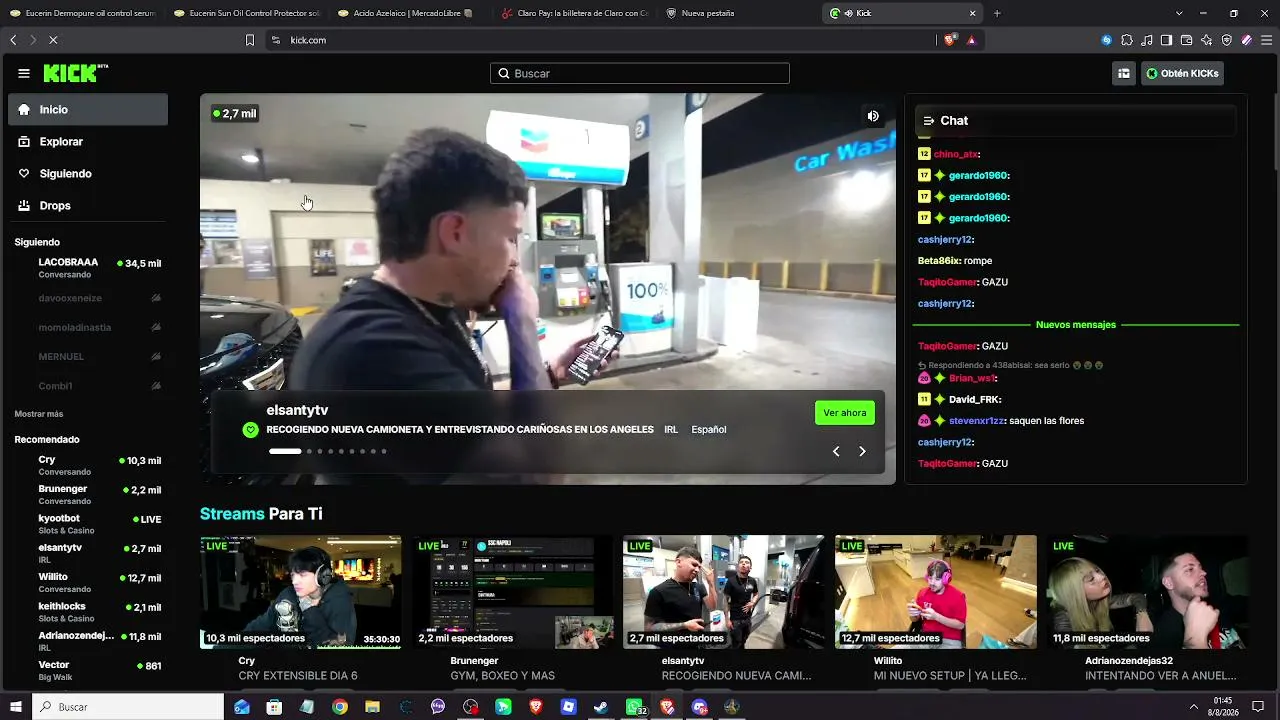The image size is (1280, 720).
Task: Open Vector recommended channel
Action: 88,670
